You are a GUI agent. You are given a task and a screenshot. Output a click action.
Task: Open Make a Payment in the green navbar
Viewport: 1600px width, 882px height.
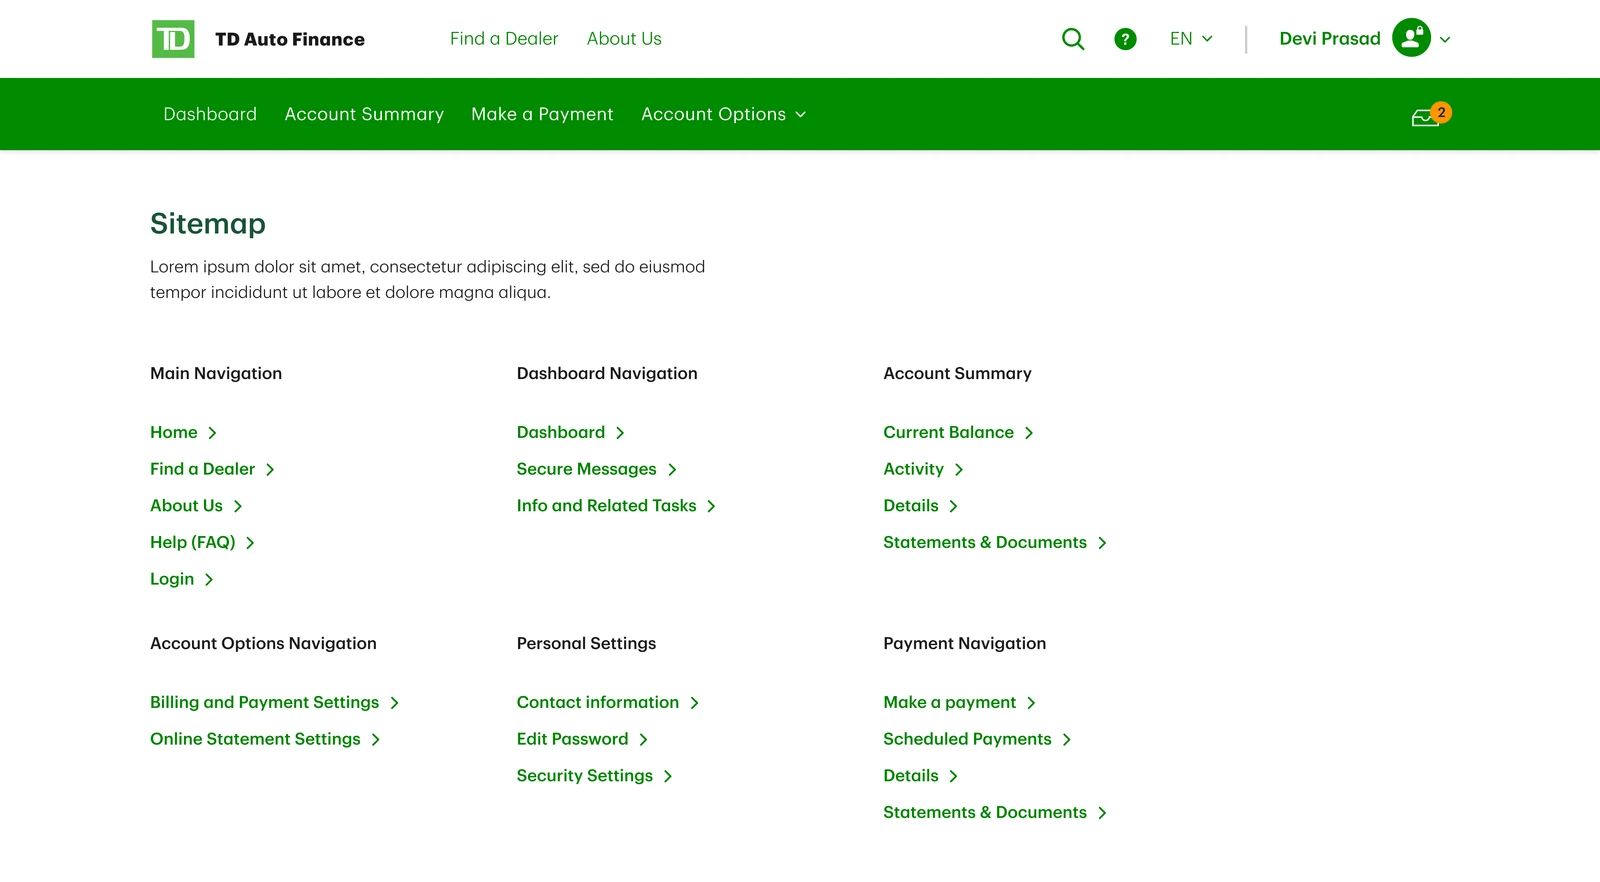[x=542, y=114]
